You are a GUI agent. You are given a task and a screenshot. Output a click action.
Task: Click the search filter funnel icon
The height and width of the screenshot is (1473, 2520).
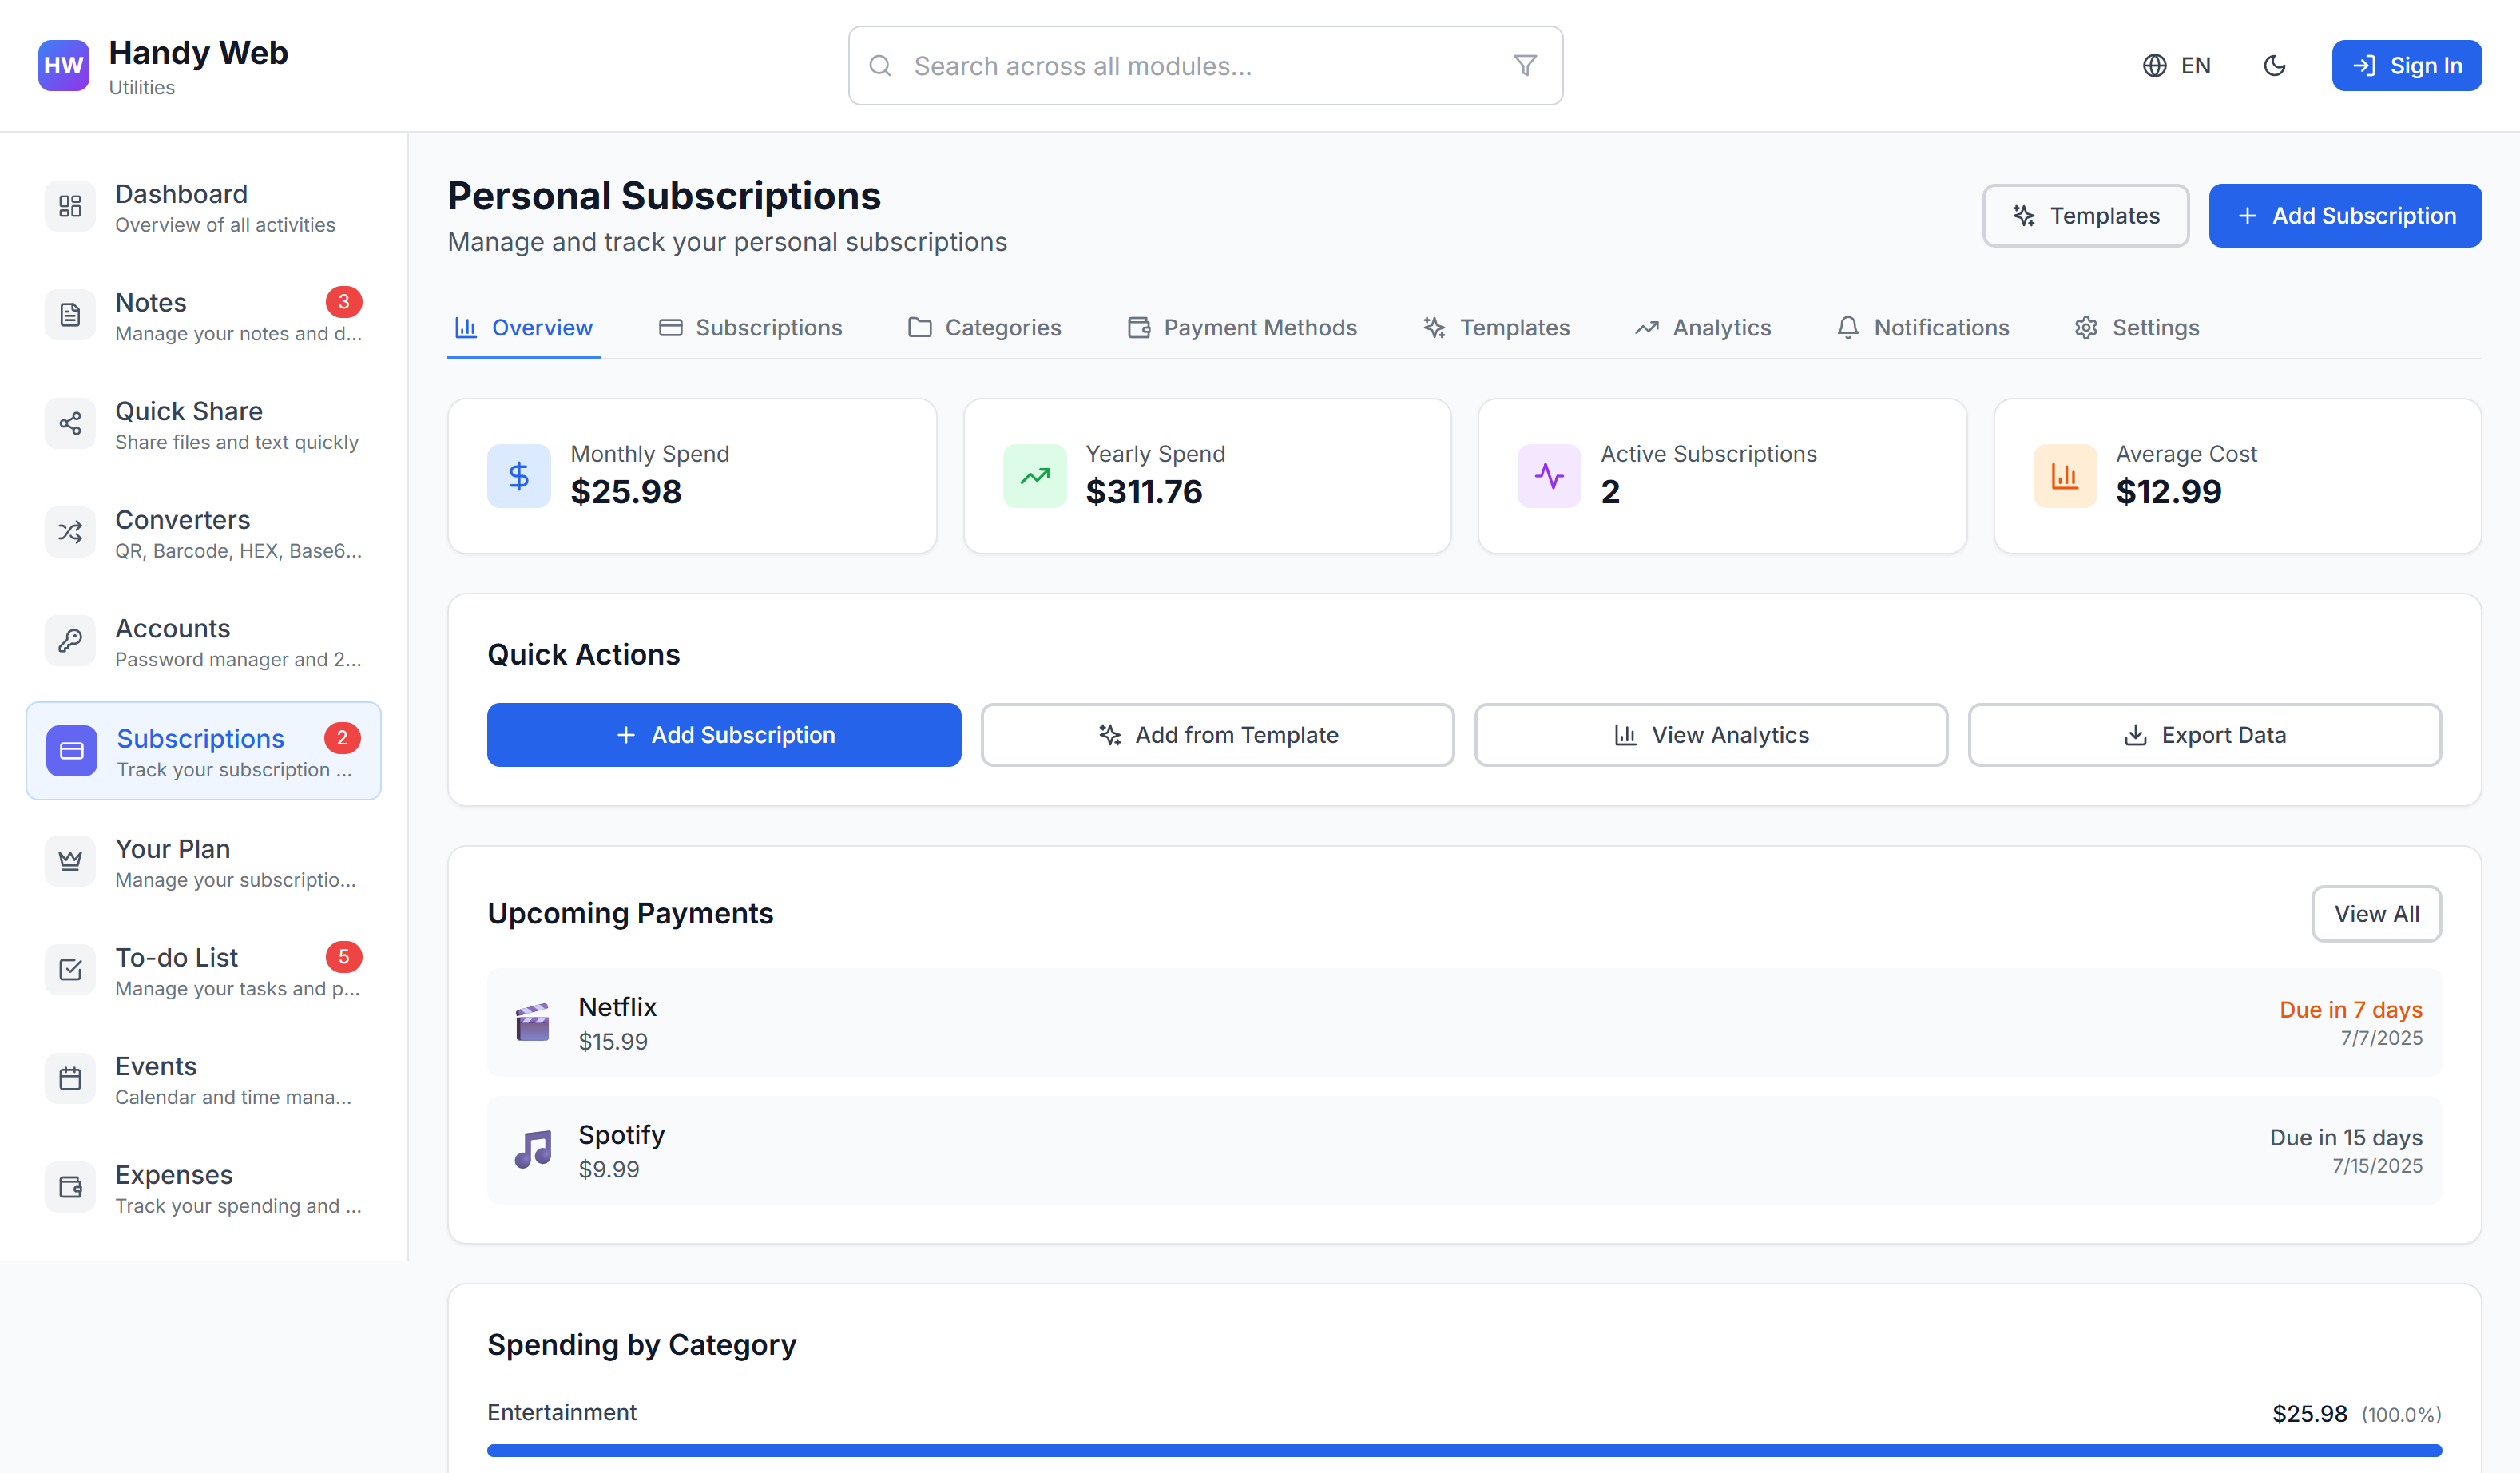click(x=1524, y=66)
